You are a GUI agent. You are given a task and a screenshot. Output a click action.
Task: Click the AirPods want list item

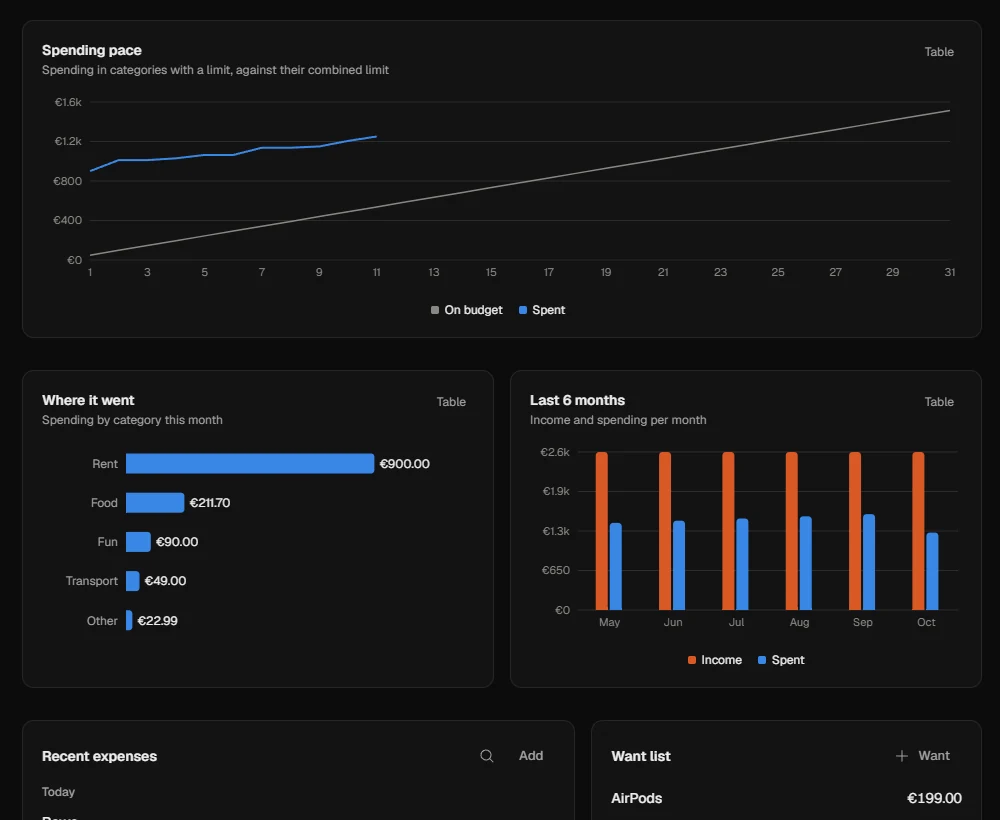[636, 798]
